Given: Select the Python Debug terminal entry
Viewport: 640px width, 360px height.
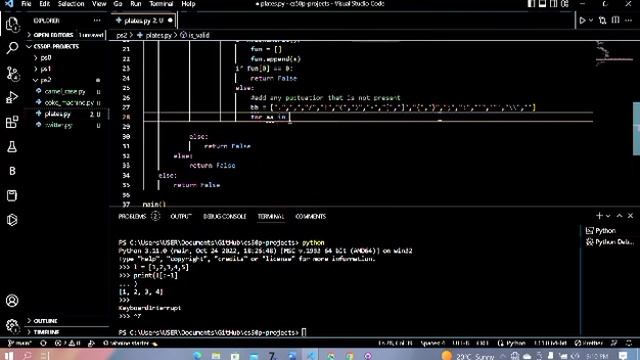Looking at the screenshot, I should pos(610,242).
